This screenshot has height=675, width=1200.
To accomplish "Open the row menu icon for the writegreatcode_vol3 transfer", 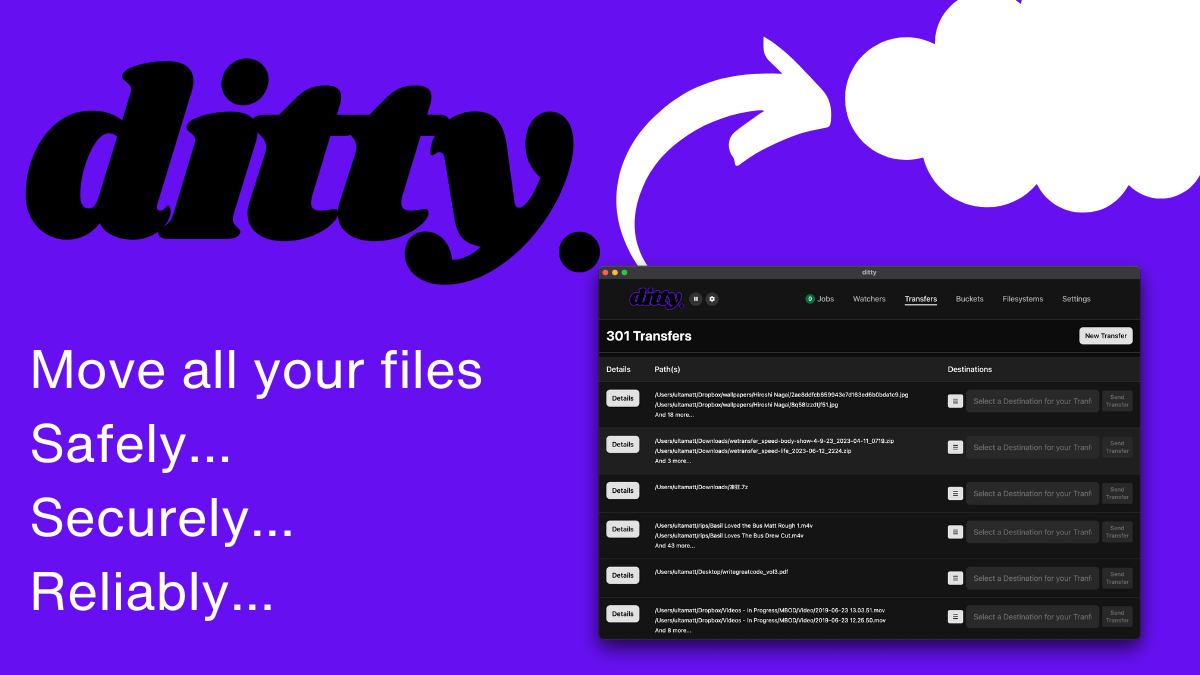I will click(x=953, y=576).
